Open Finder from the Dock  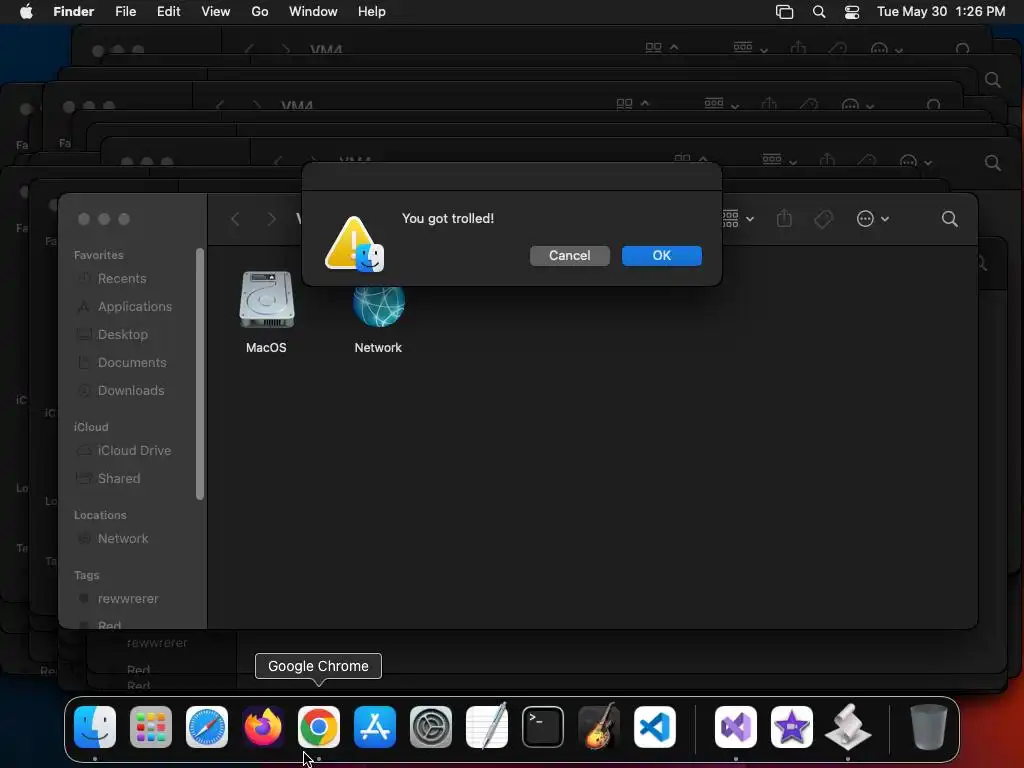click(95, 727)
